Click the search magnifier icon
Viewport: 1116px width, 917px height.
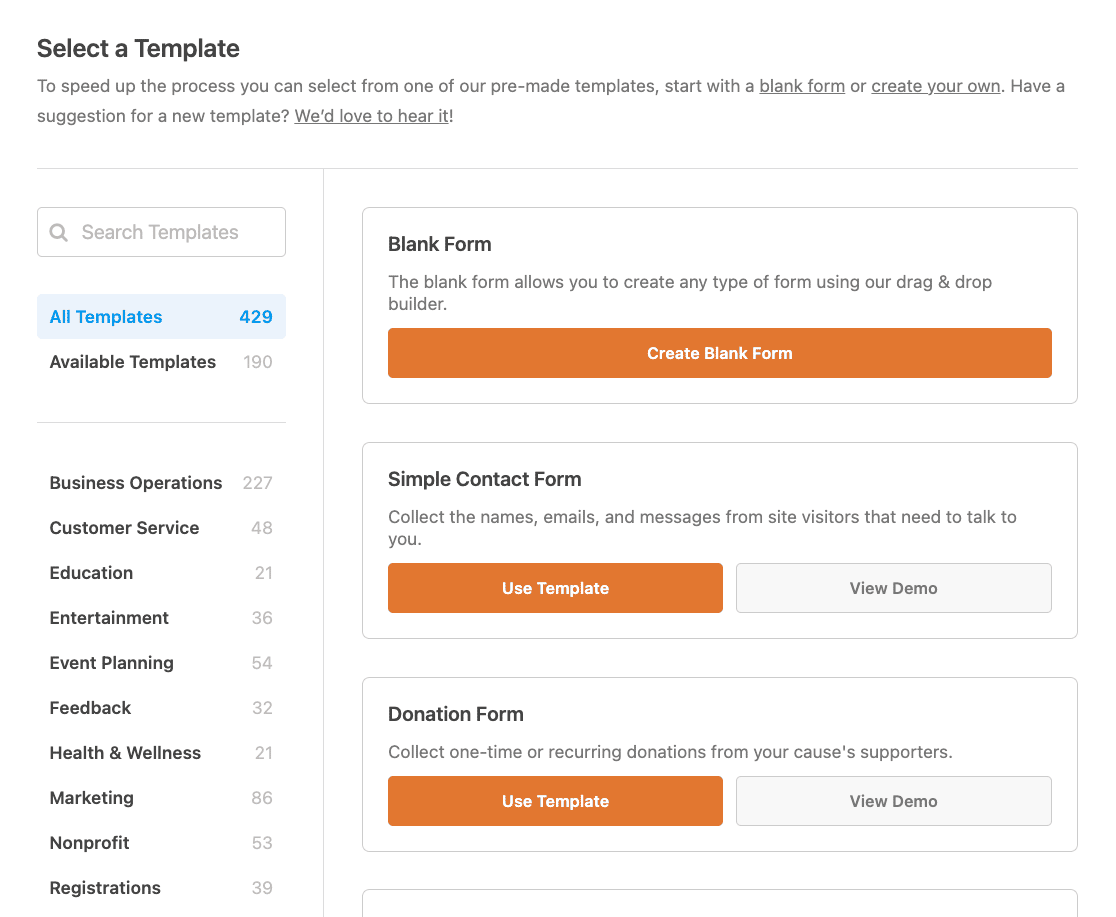tap(59, 233)
